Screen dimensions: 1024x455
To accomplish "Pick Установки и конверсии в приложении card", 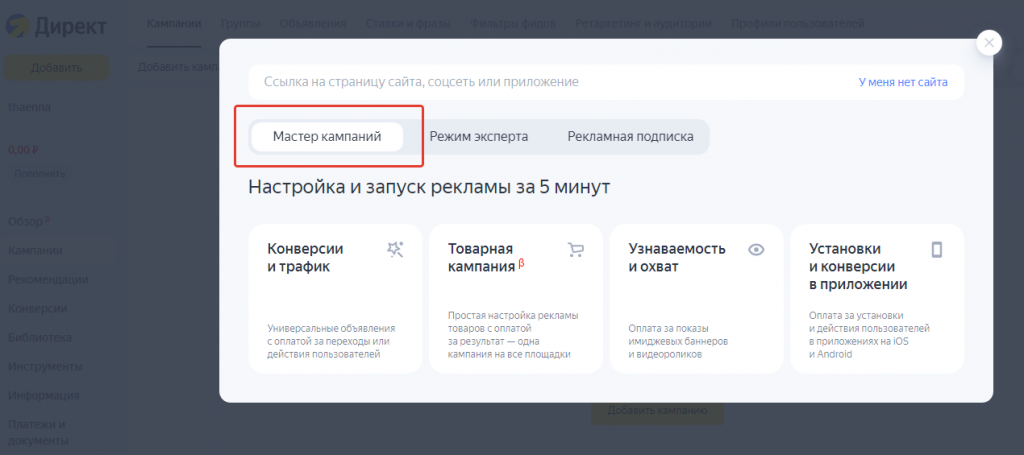I will 877,299.
